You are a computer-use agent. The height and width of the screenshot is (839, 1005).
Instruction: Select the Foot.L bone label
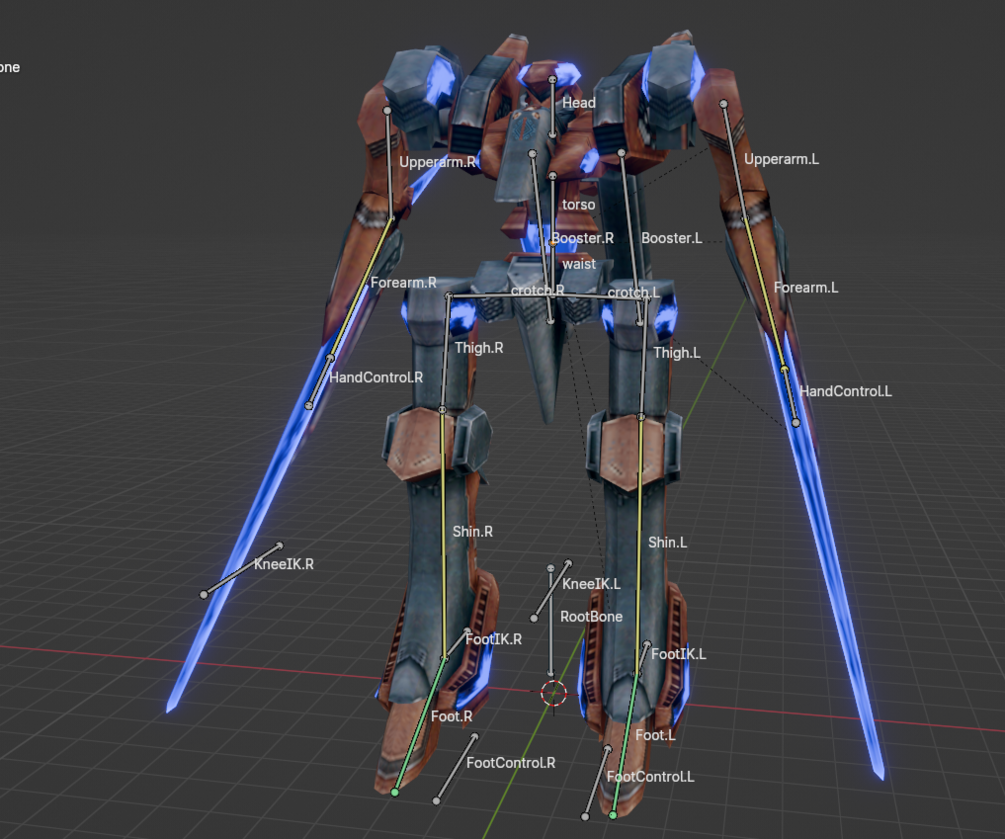pyautogui.click(x=655, y=735)
